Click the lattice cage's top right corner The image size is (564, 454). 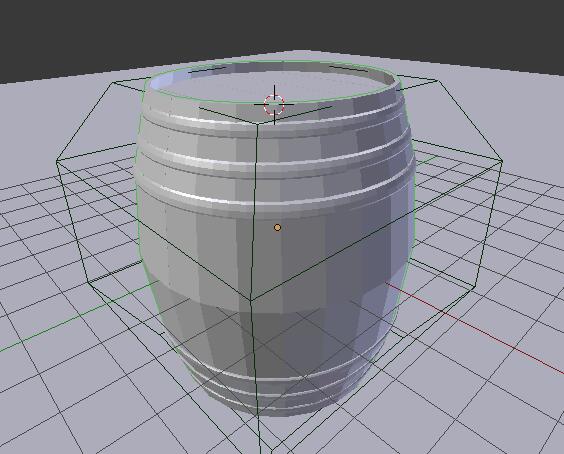(437, 81)
